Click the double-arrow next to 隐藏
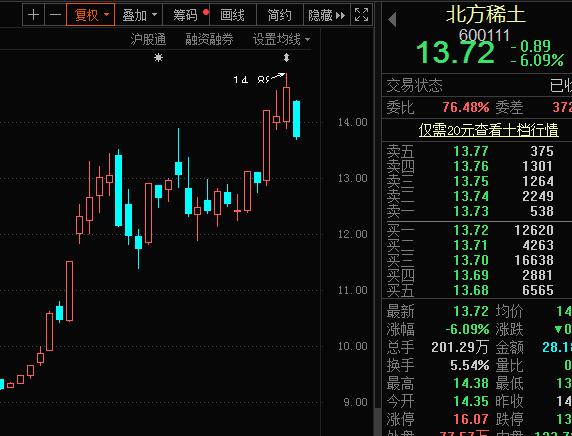572x436 pixels. 340,15
